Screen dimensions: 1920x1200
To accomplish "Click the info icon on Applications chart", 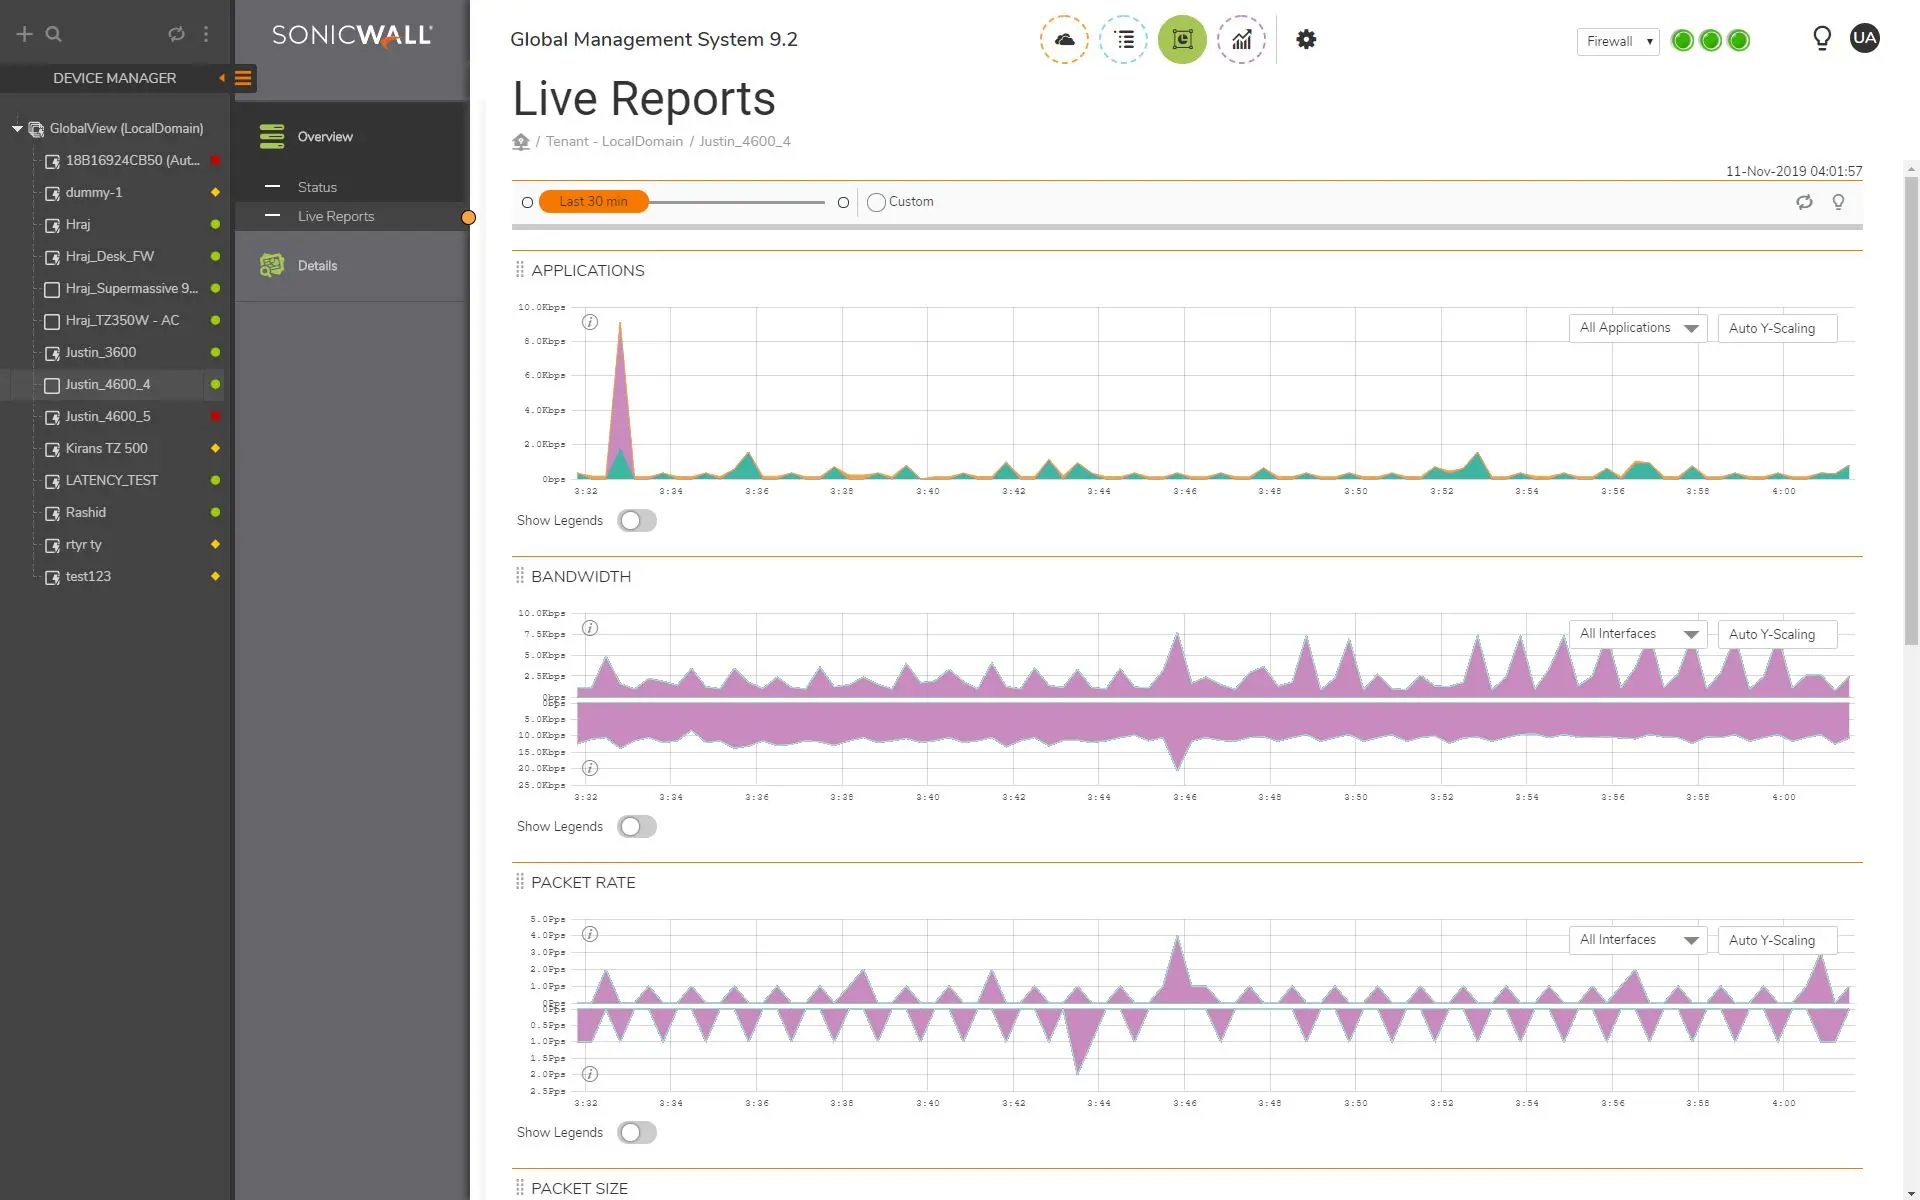I will coord(590,322).
